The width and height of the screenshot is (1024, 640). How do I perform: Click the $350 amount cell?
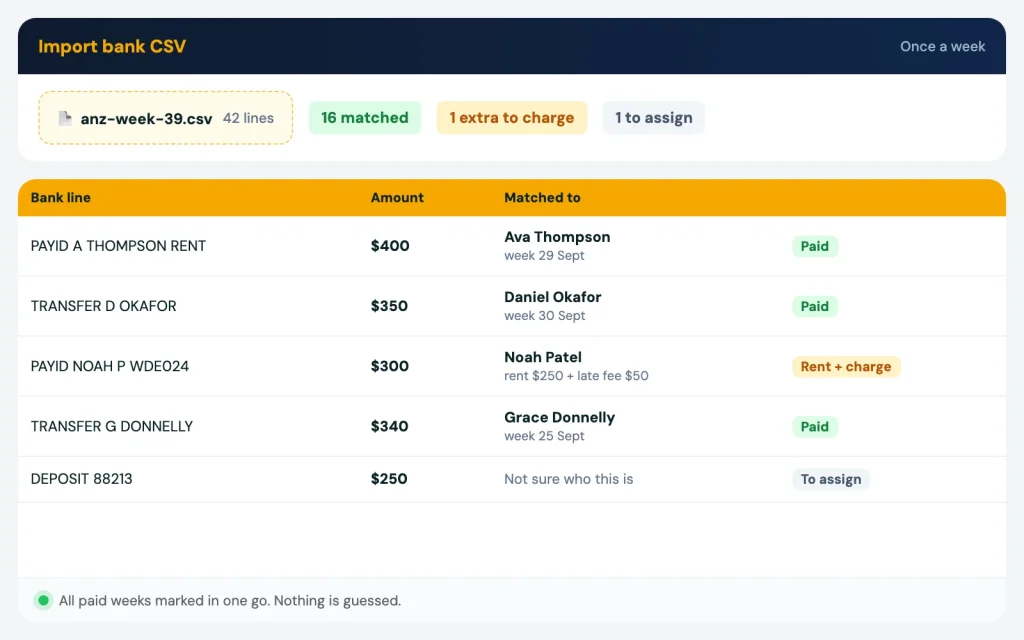389,306
